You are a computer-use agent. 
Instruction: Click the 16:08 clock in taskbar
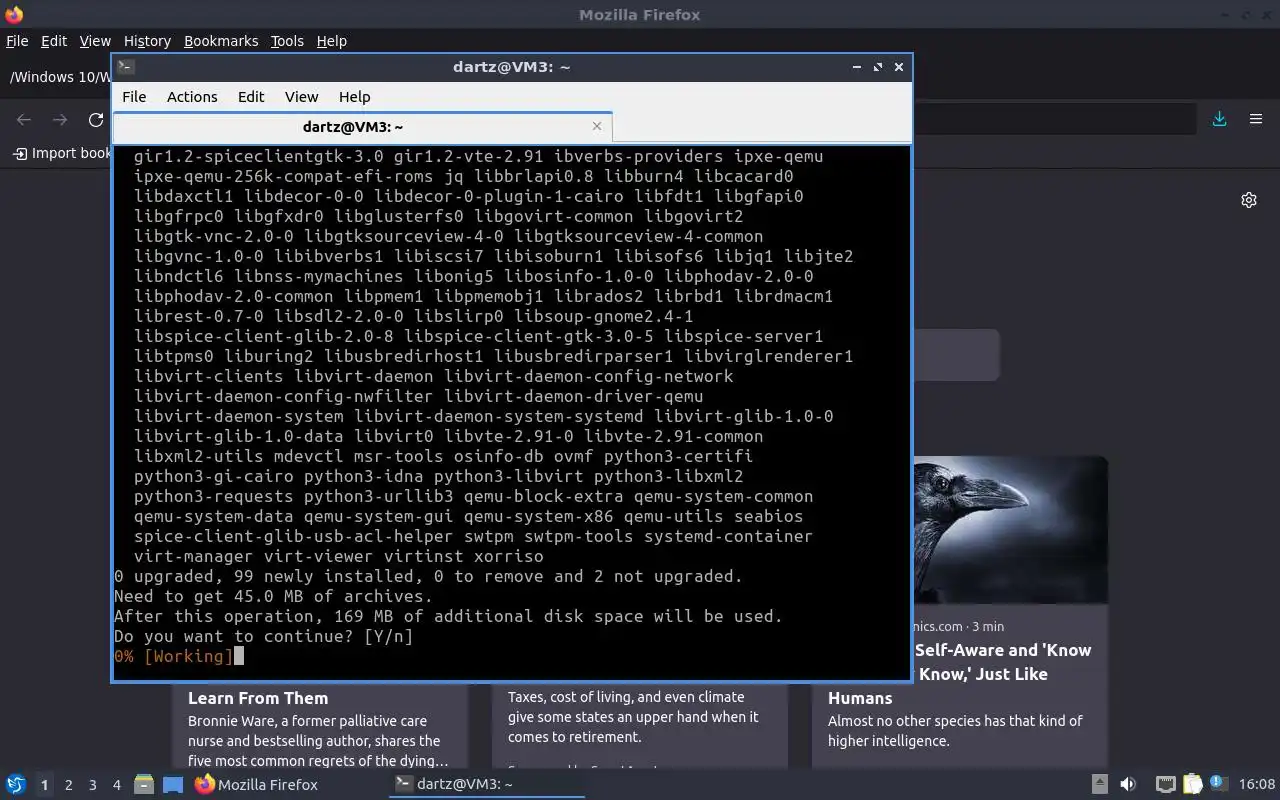click(x=1257, y=785)
